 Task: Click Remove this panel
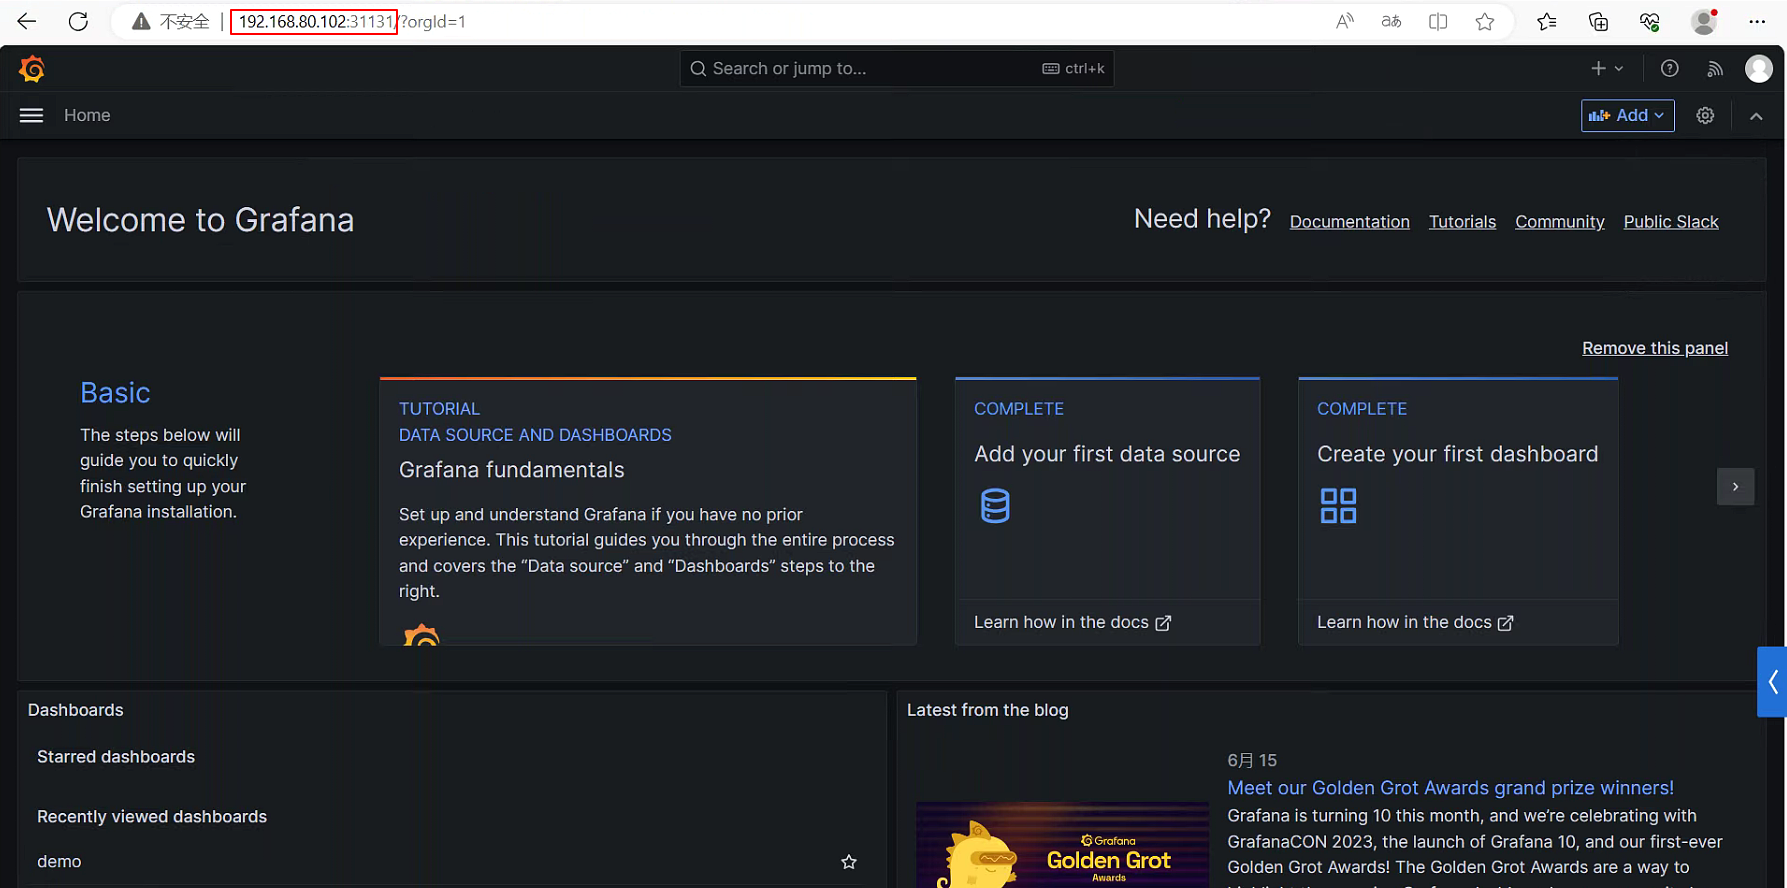tap(1654, 348)
